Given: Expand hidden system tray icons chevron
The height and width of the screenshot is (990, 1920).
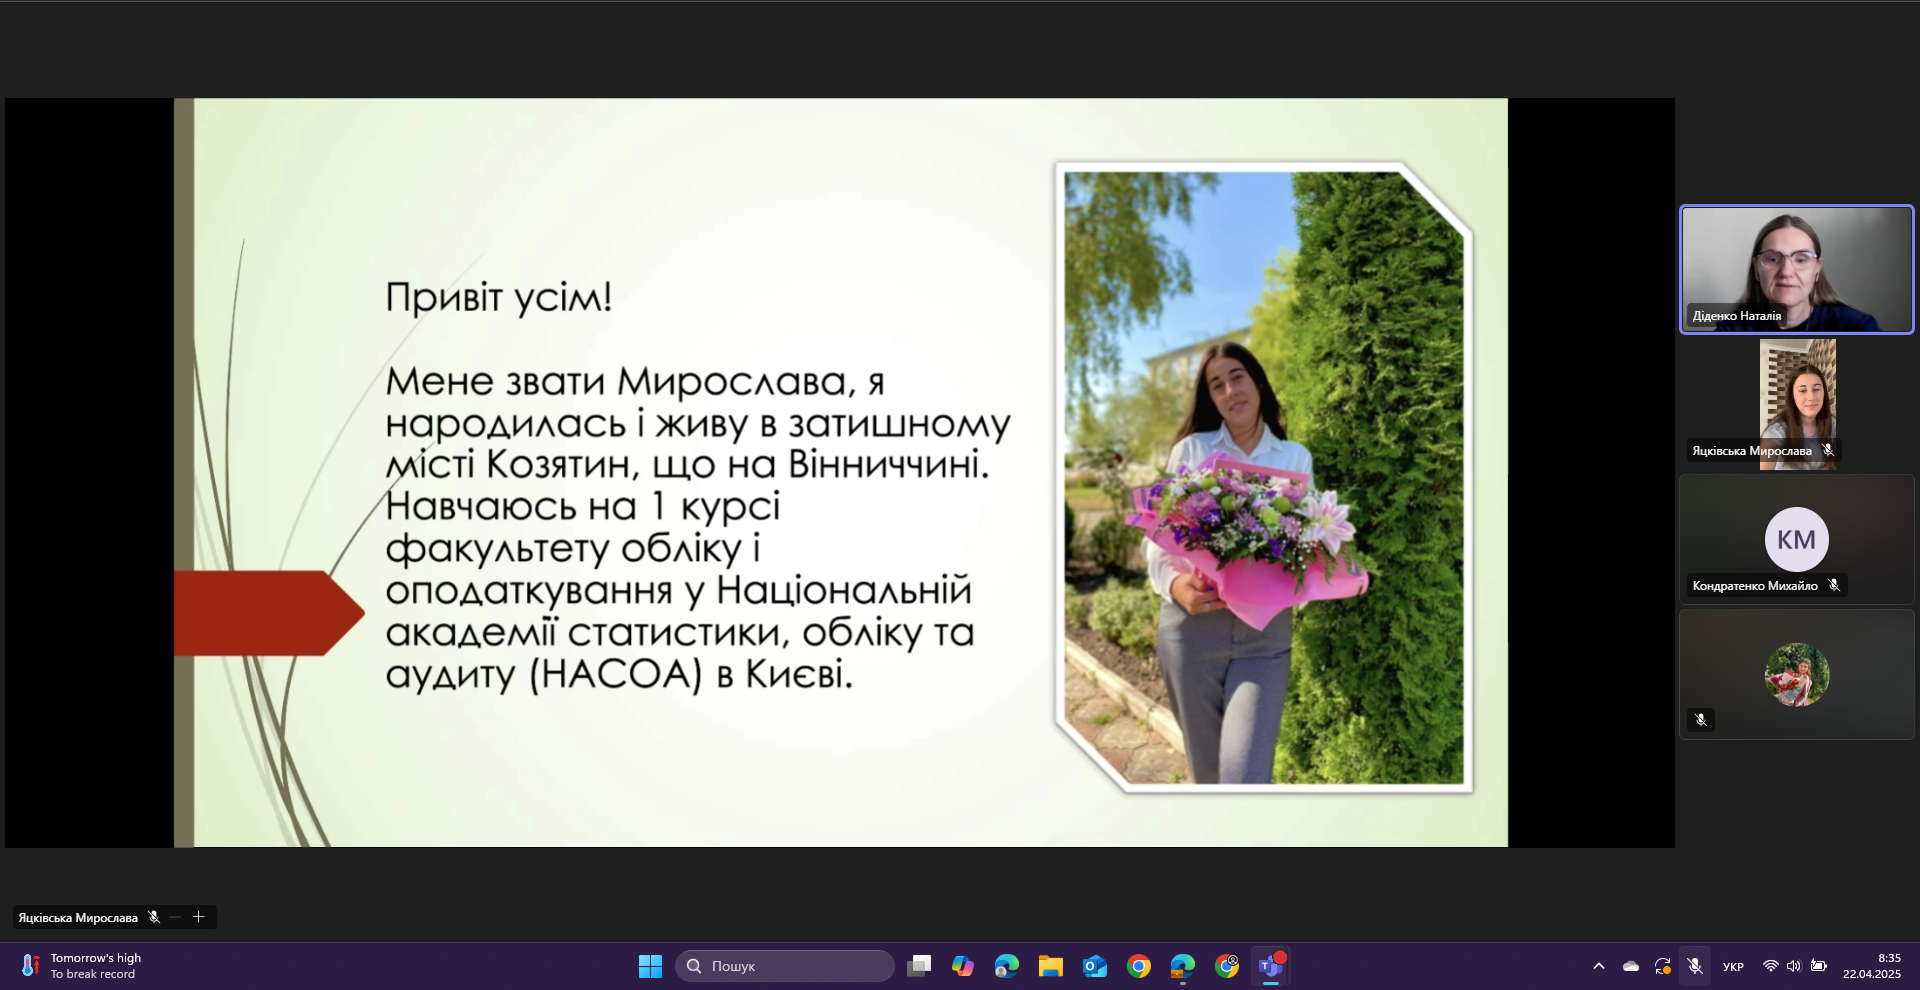Looking at the screenshot, I should coord(1599,966).
